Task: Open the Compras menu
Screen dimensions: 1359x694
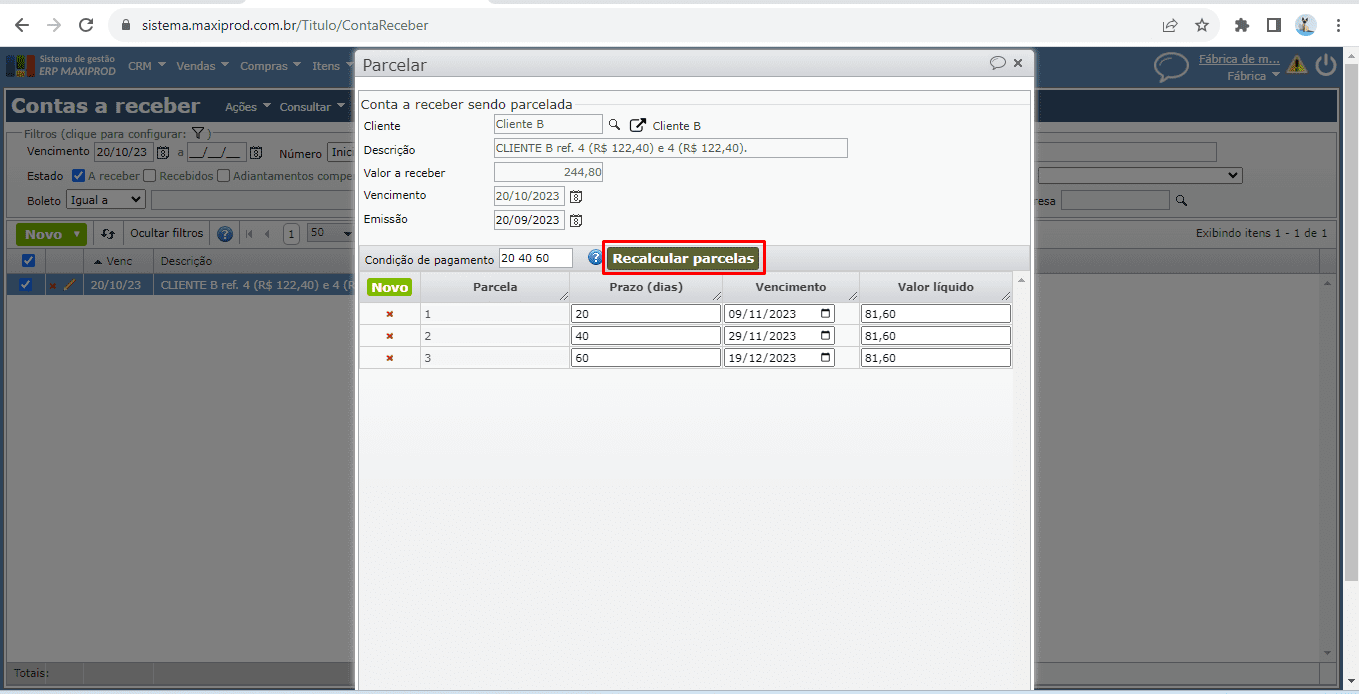Action: pos(270,66)
